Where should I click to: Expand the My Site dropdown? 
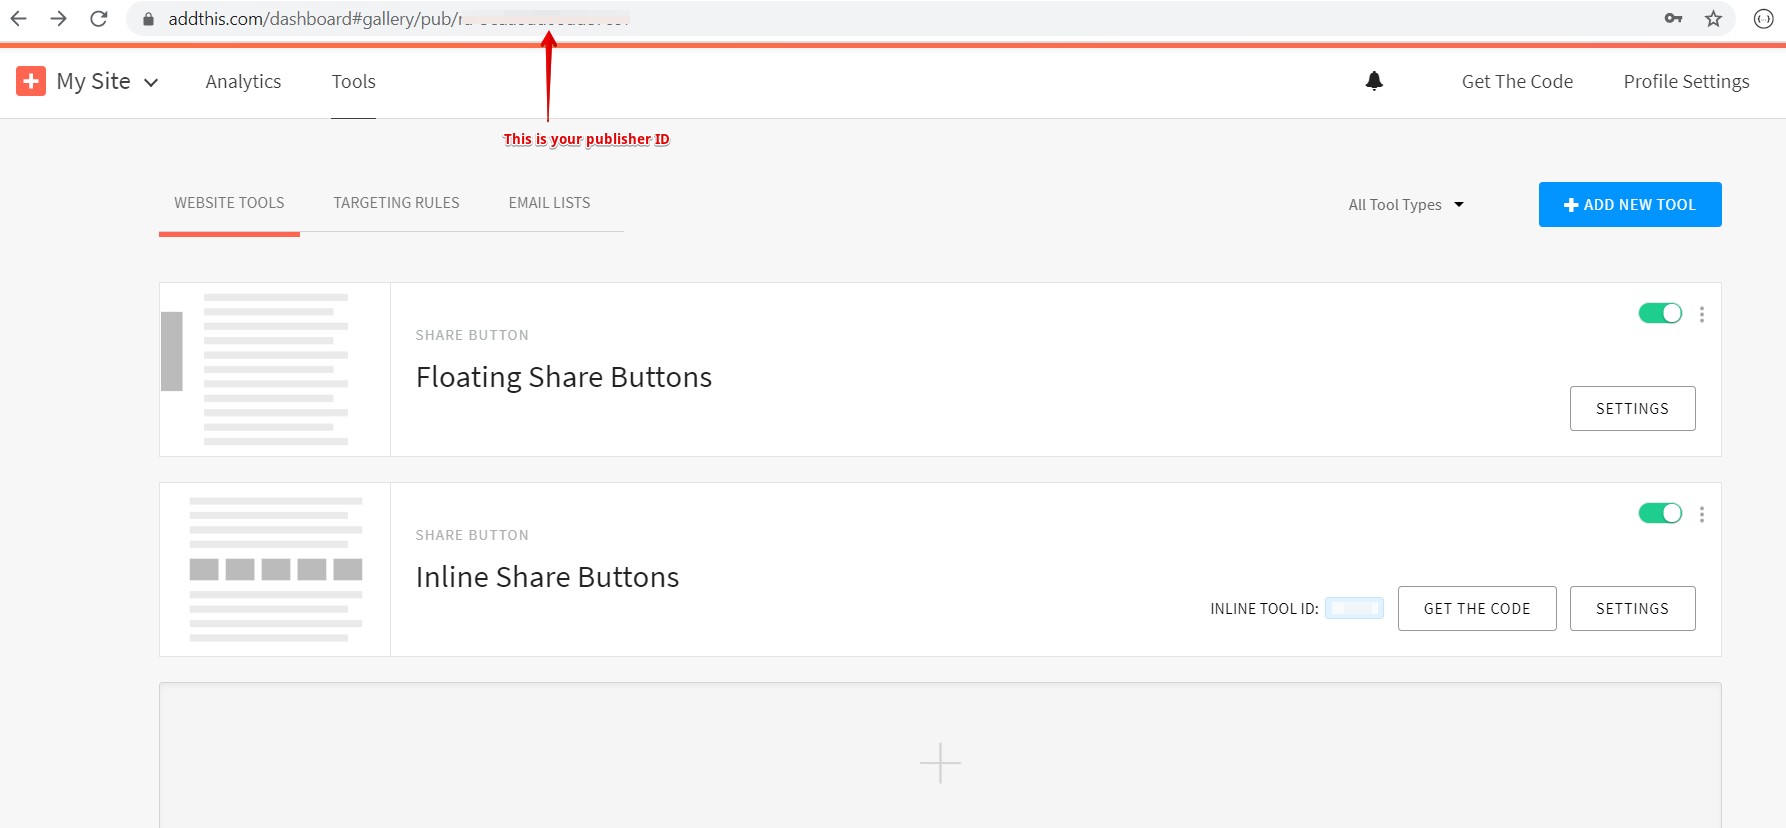point(108,82)
